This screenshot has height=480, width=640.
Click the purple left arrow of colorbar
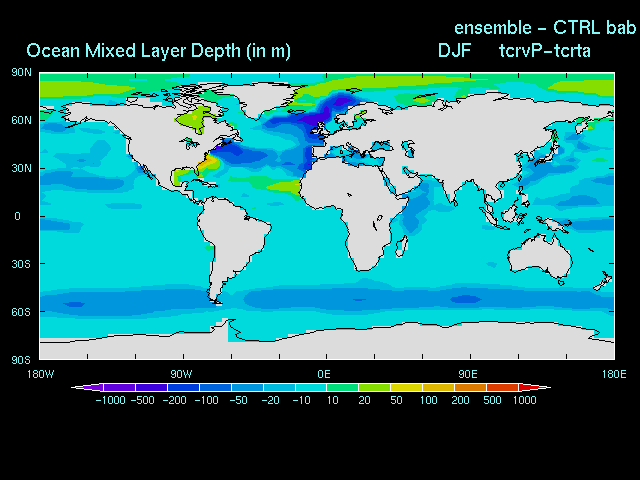coord(80,387)
